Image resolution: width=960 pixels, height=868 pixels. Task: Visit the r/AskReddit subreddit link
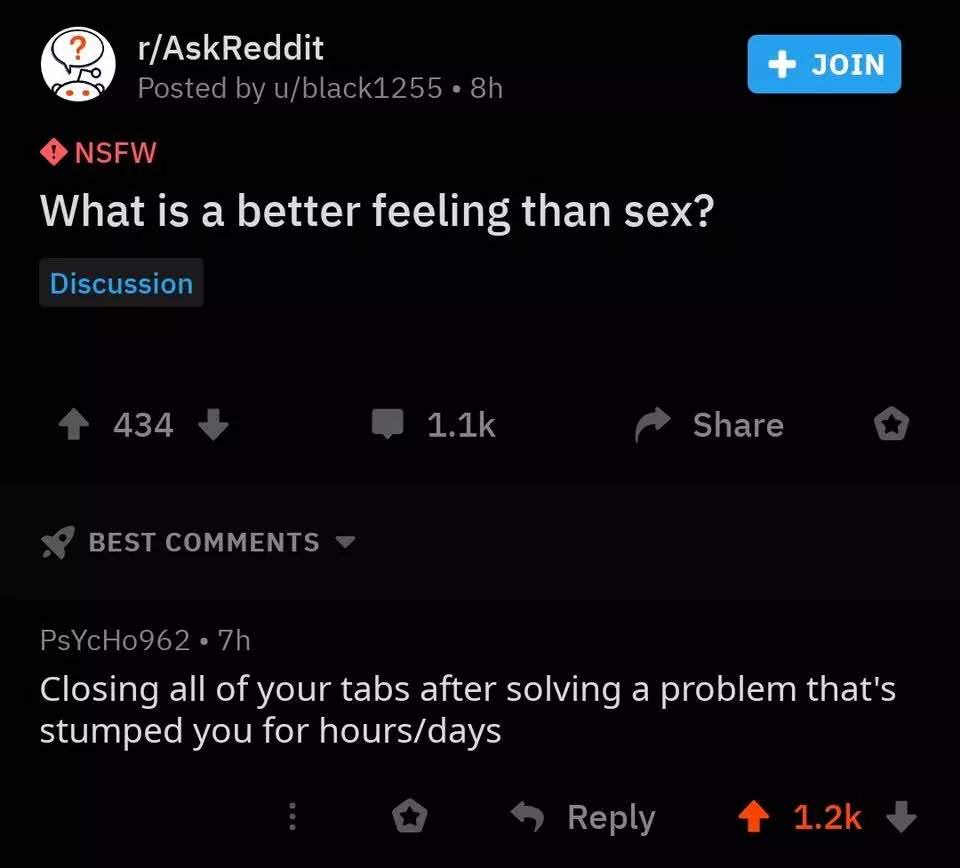pyautogui.click(x=230, y=47)
